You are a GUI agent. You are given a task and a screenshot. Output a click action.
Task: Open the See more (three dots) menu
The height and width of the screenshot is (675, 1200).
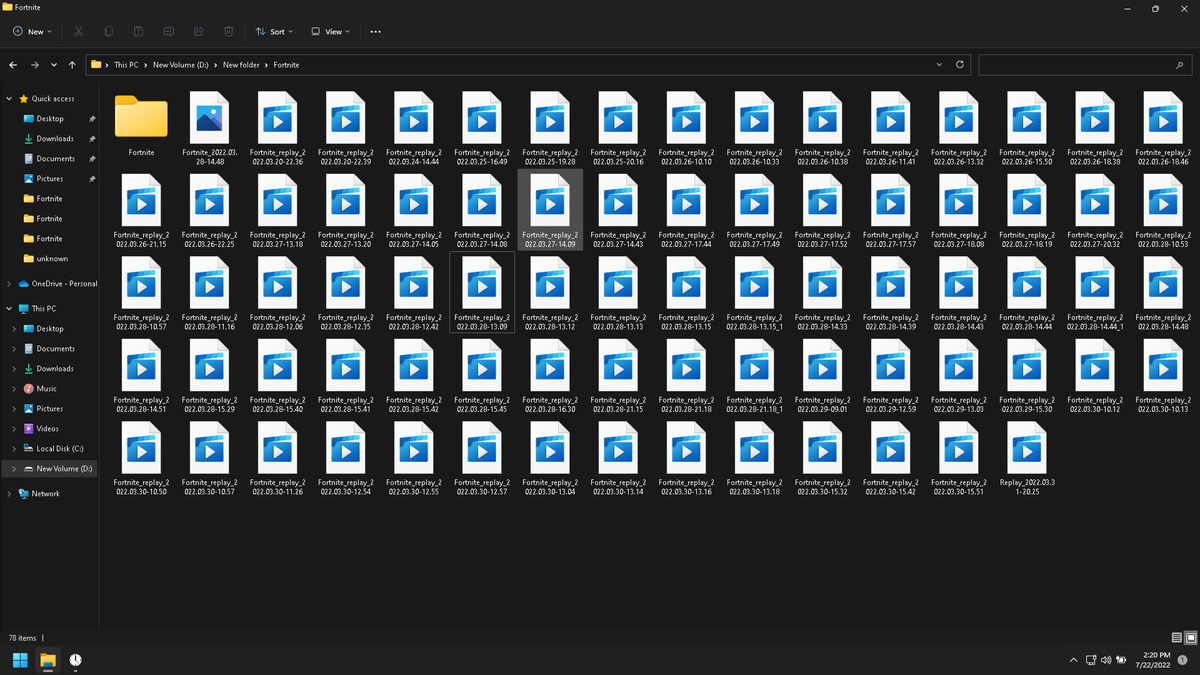click(376, 31)
